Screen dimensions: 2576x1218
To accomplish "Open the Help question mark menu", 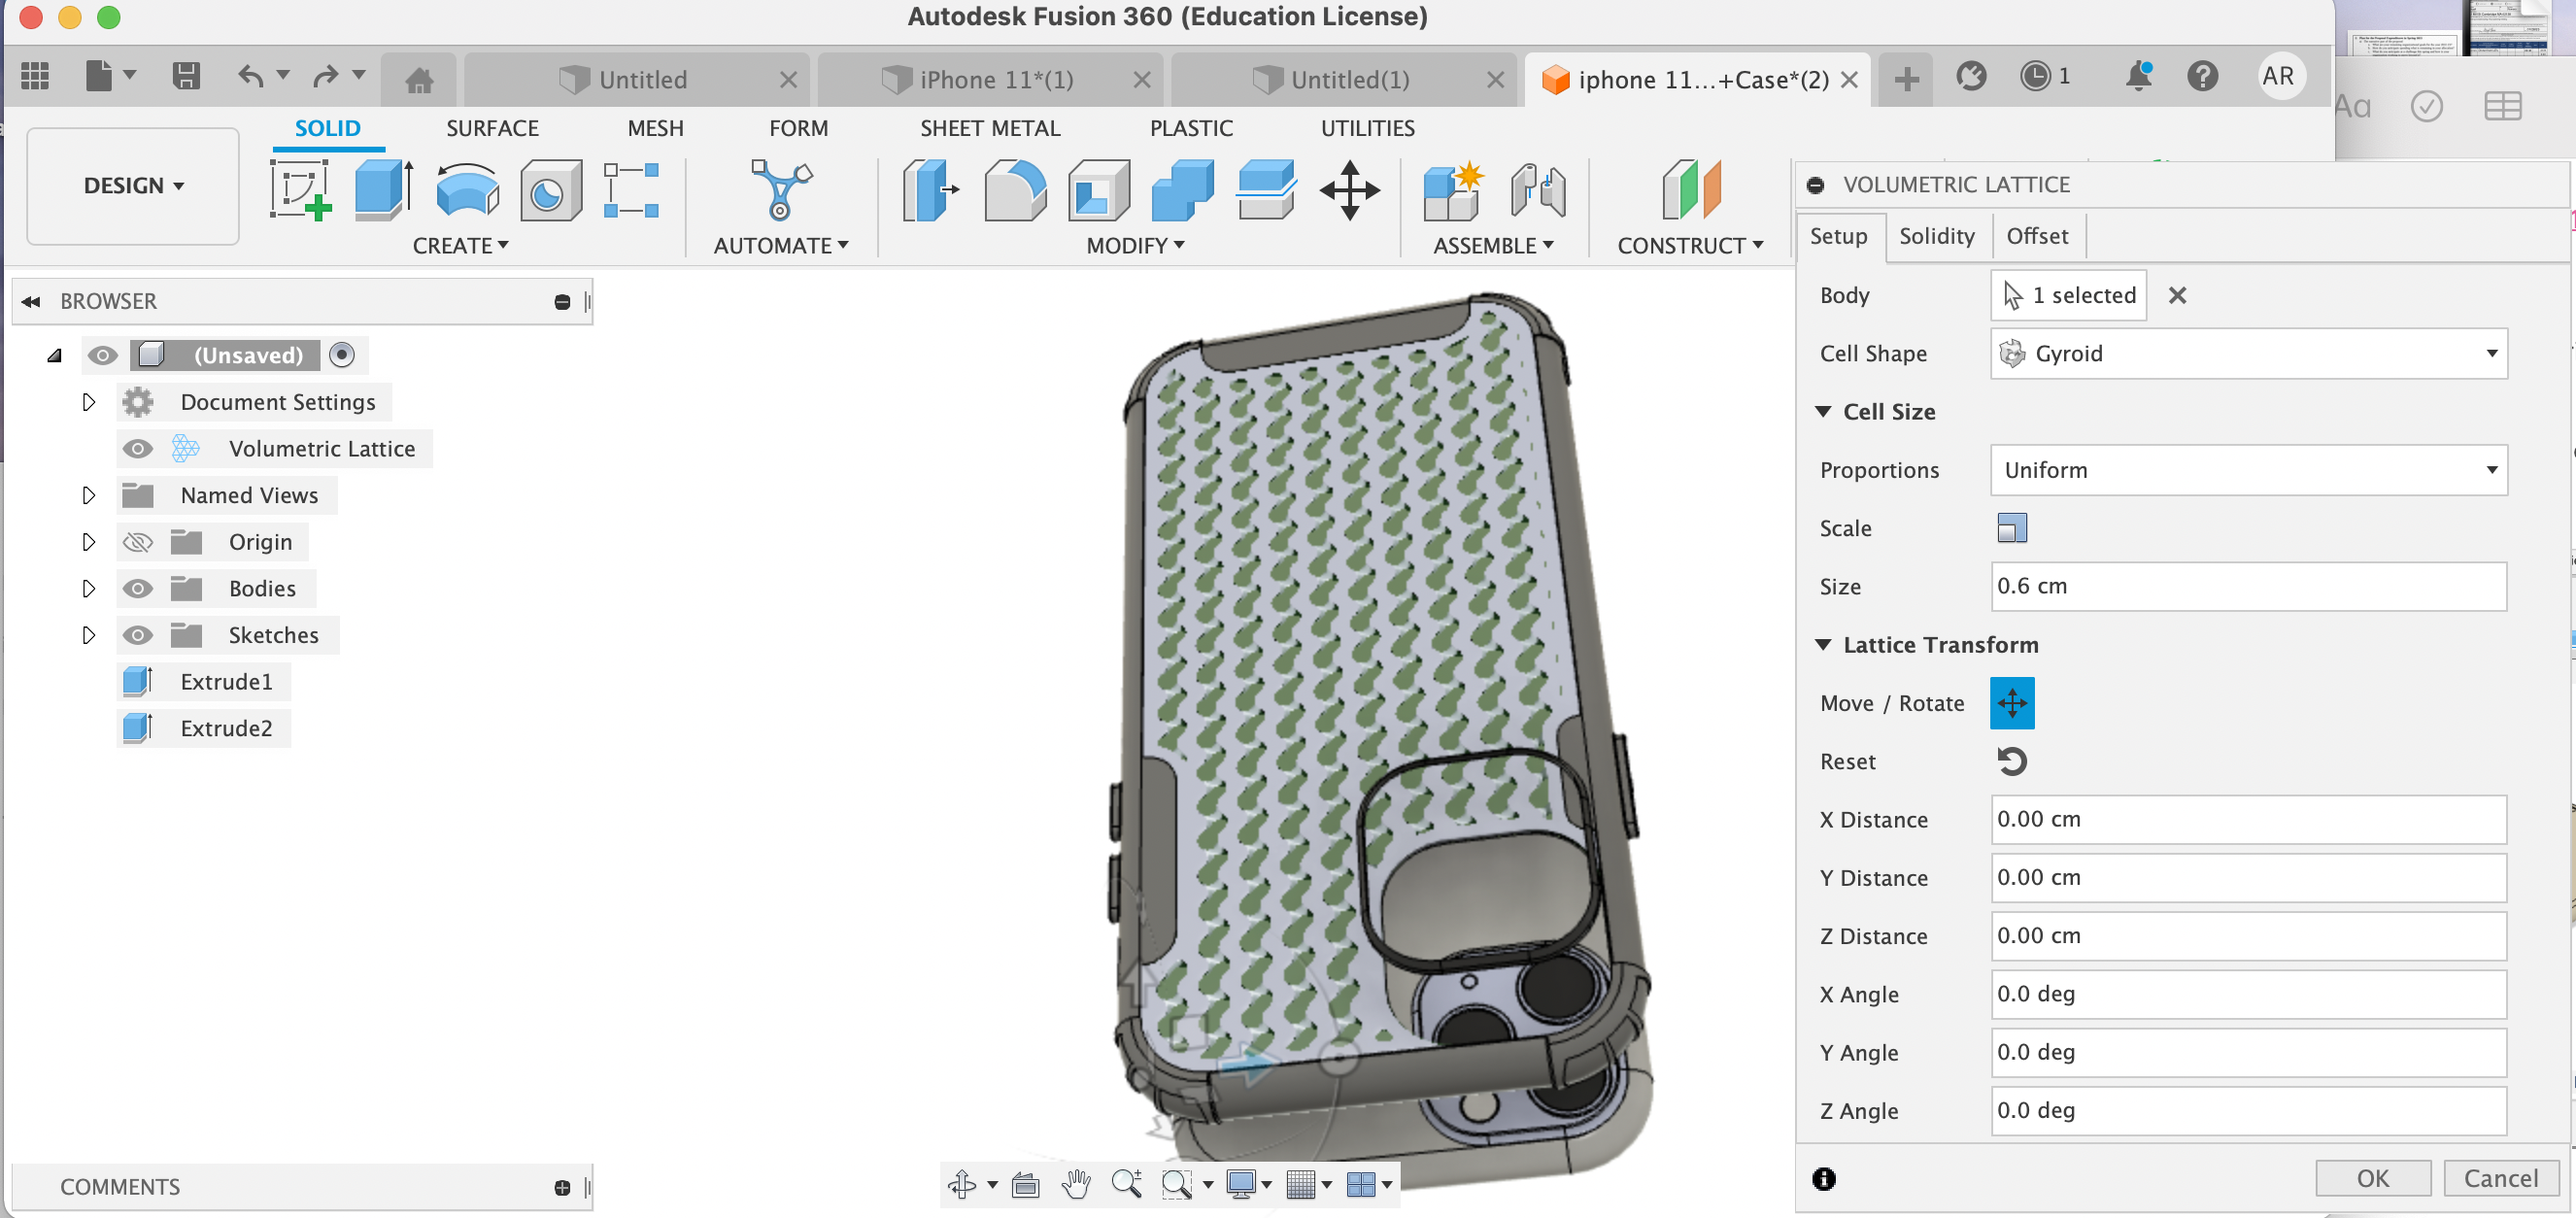I will pos(2202,76).
